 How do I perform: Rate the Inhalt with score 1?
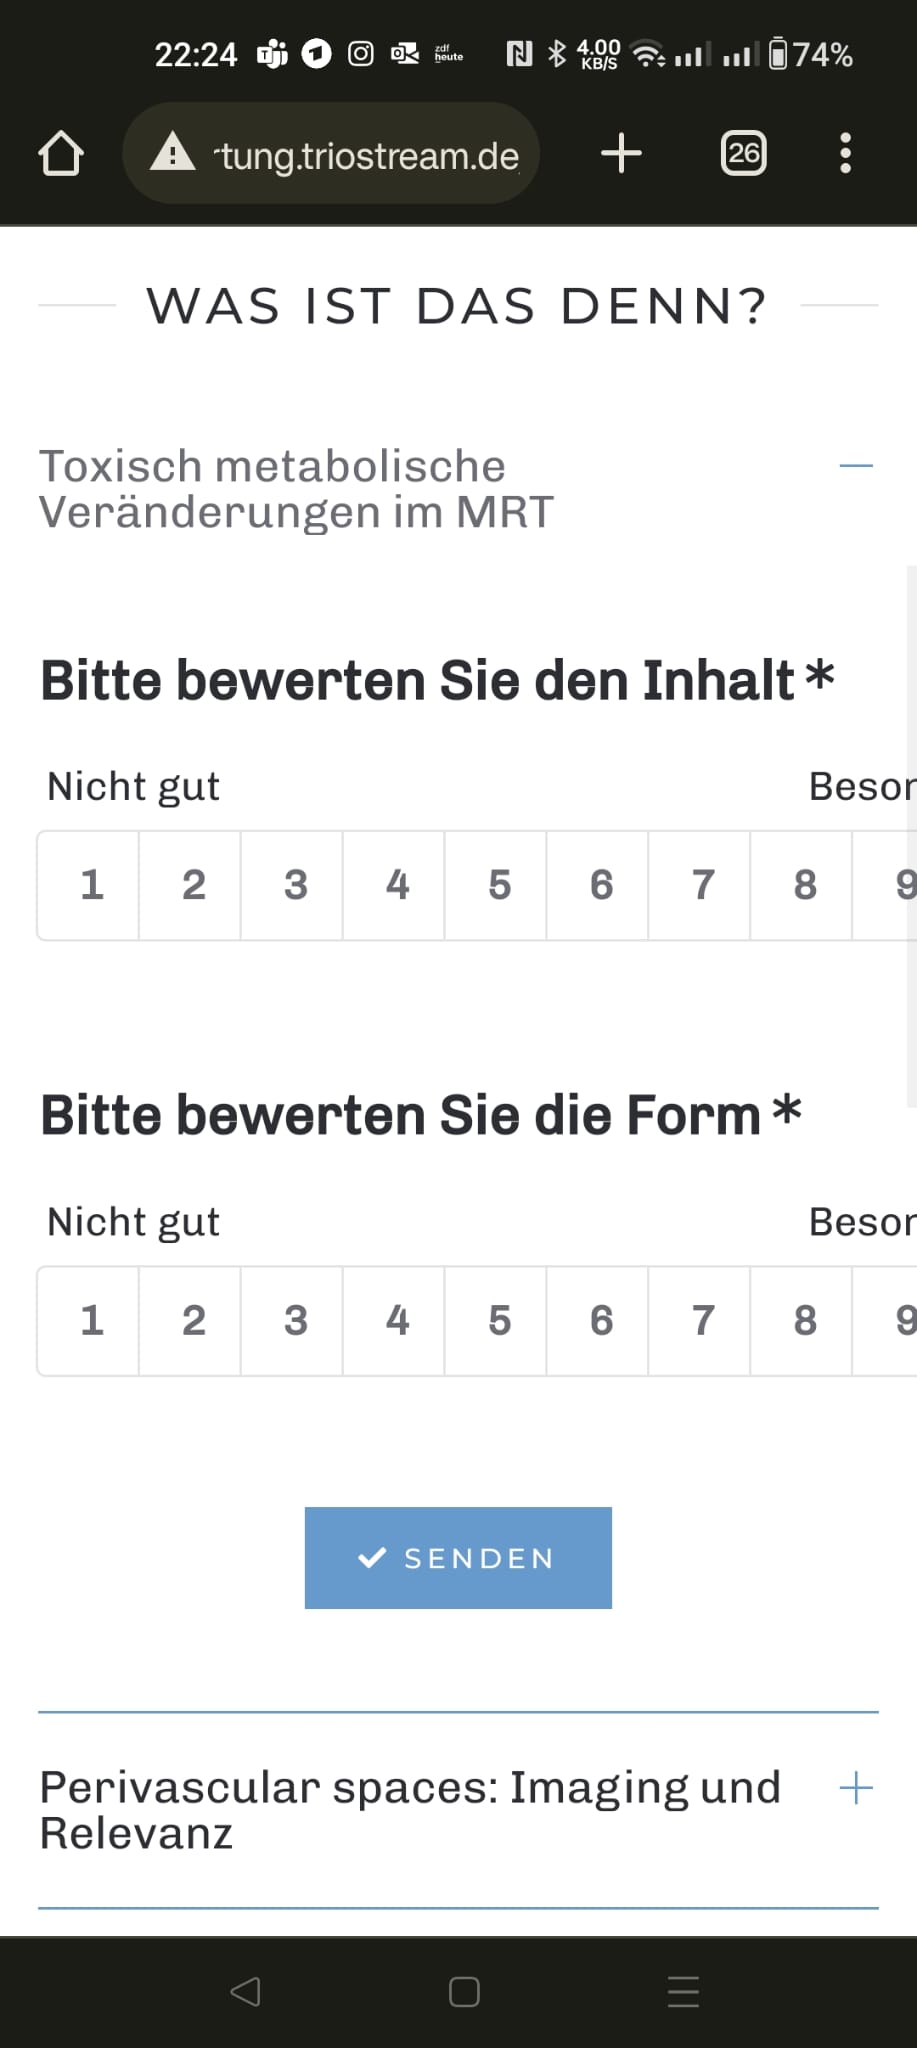pyautogui.click(x=91, y=885)
